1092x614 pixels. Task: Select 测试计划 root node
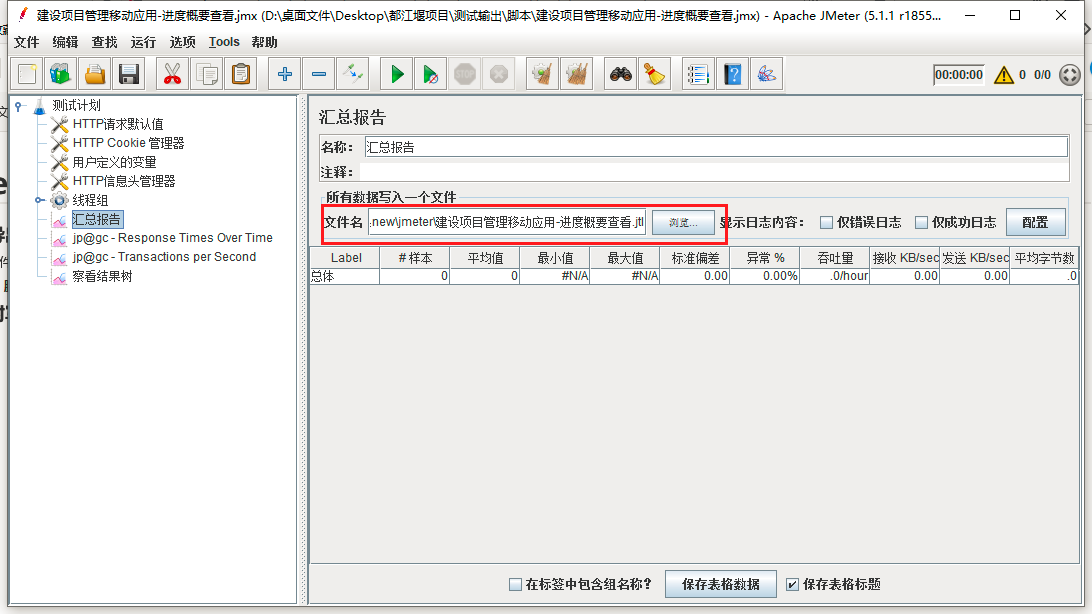coord(77,106)
